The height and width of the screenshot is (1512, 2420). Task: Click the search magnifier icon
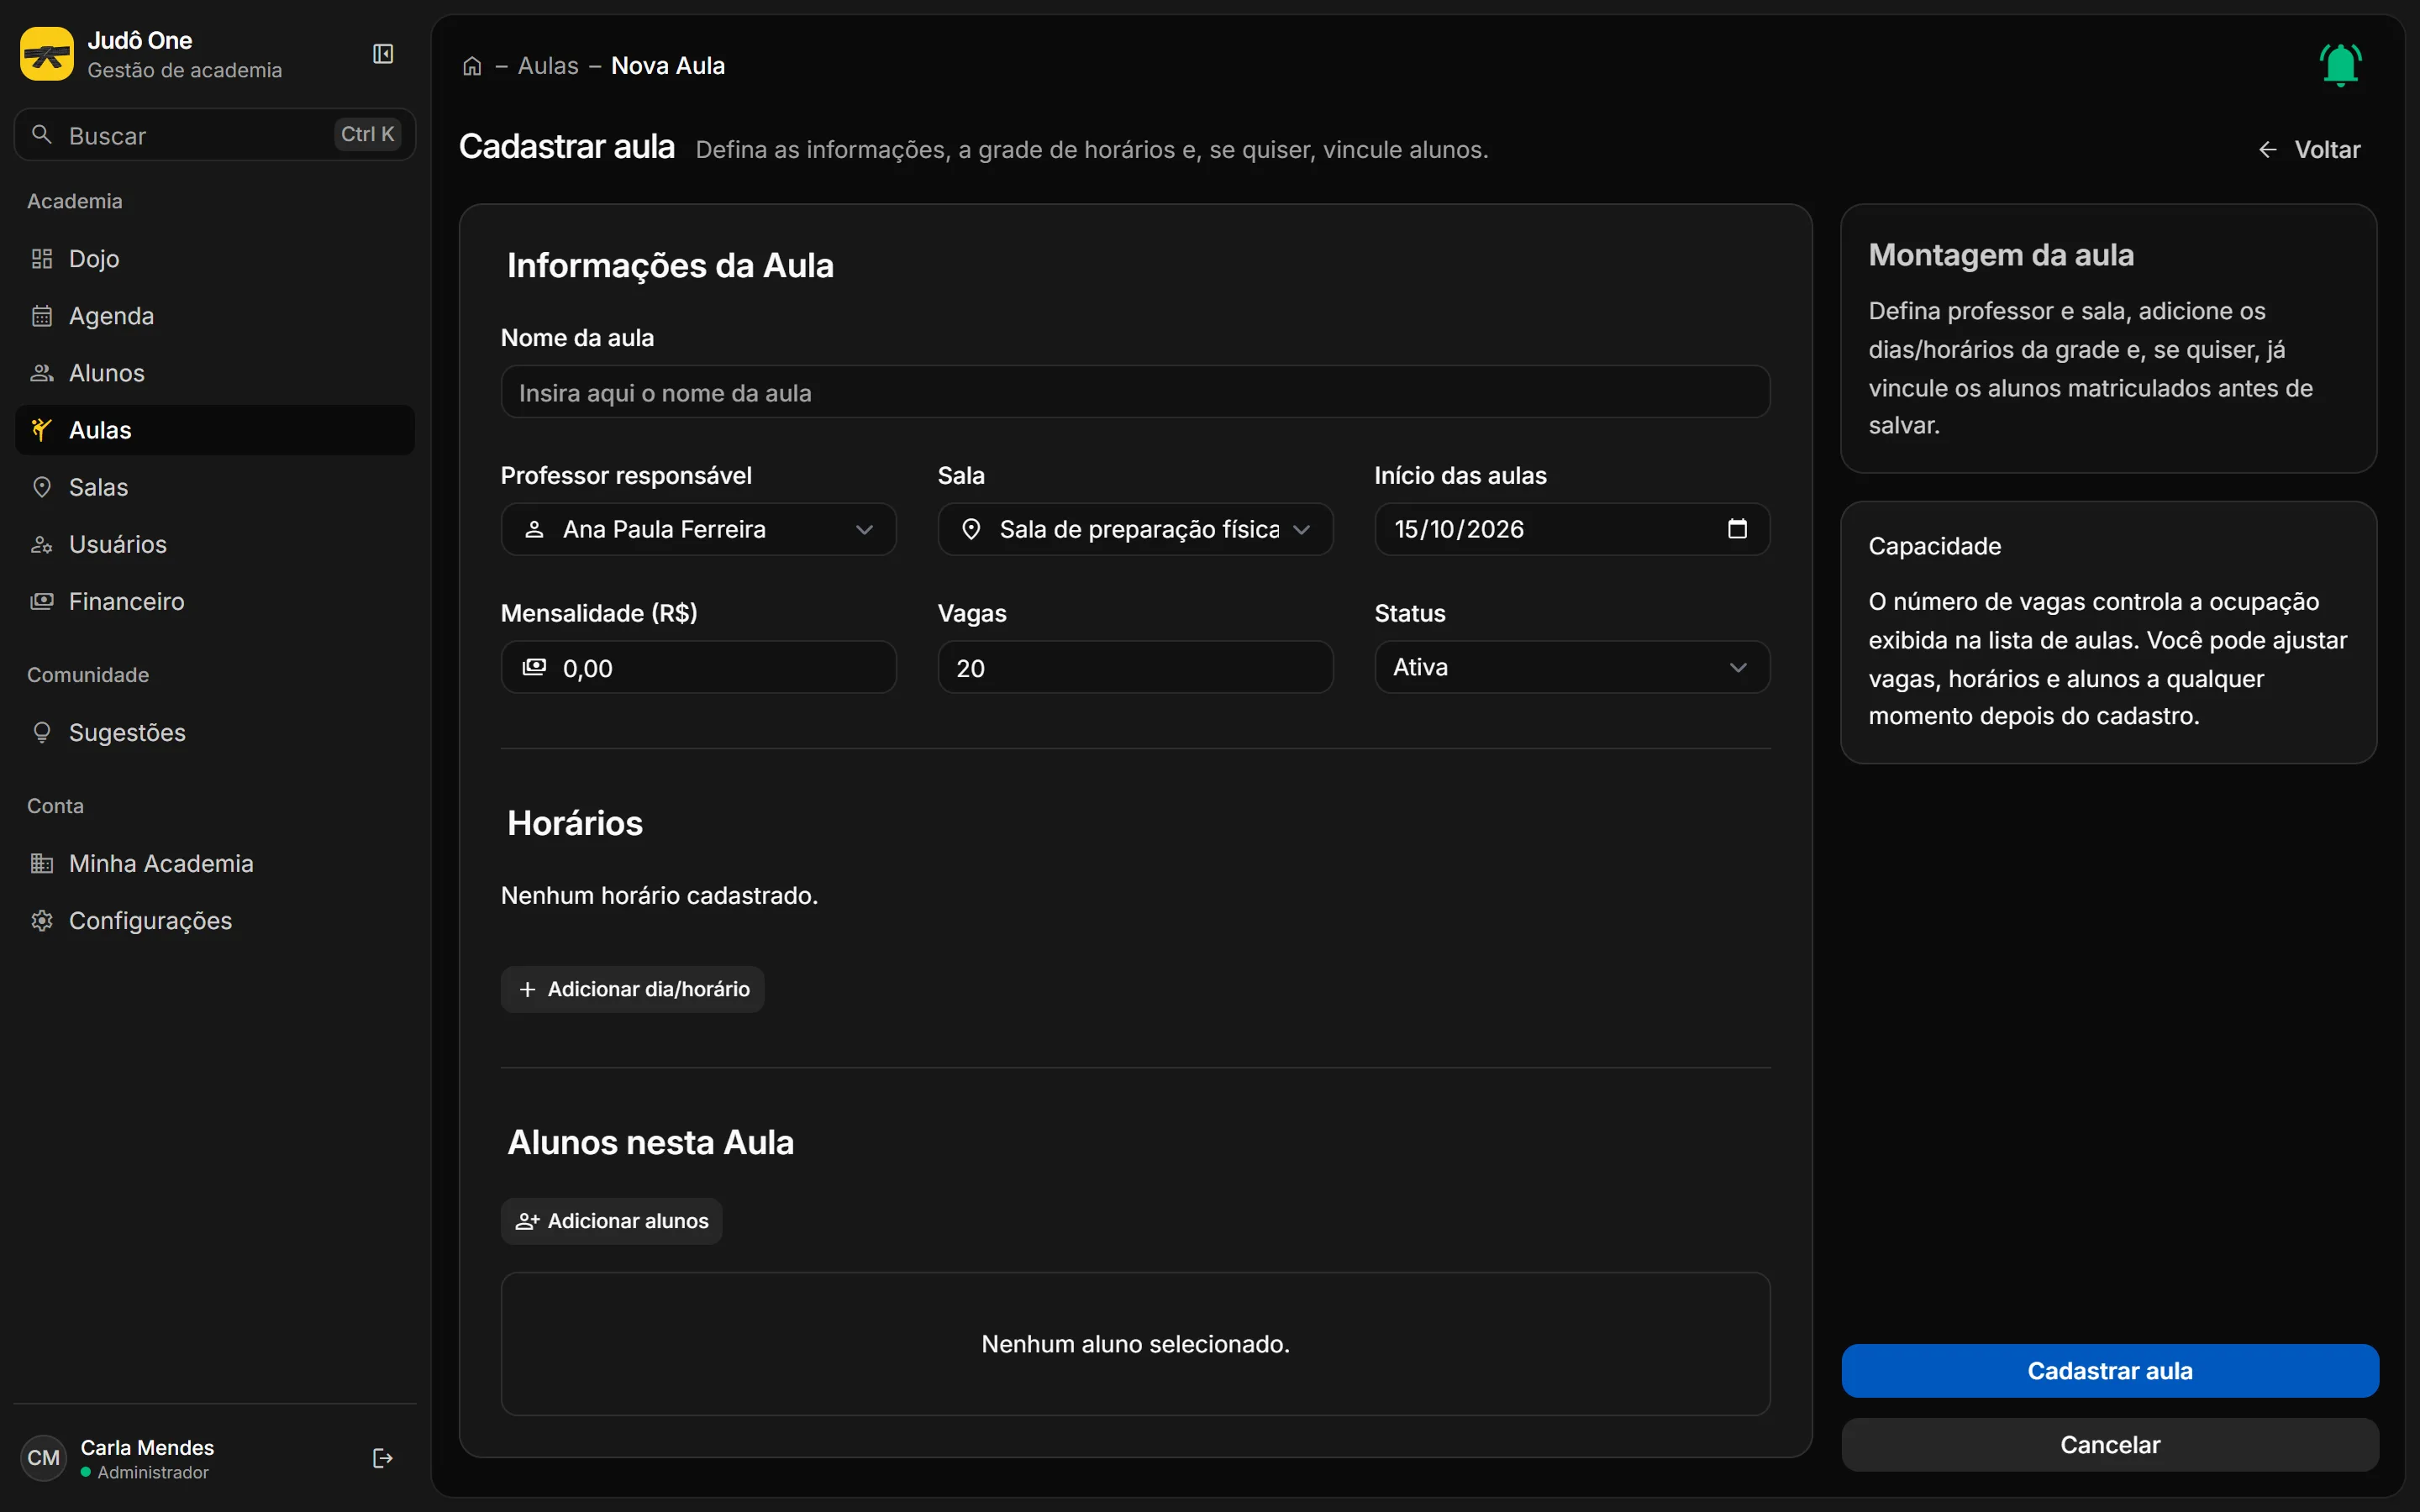[42, 135]
